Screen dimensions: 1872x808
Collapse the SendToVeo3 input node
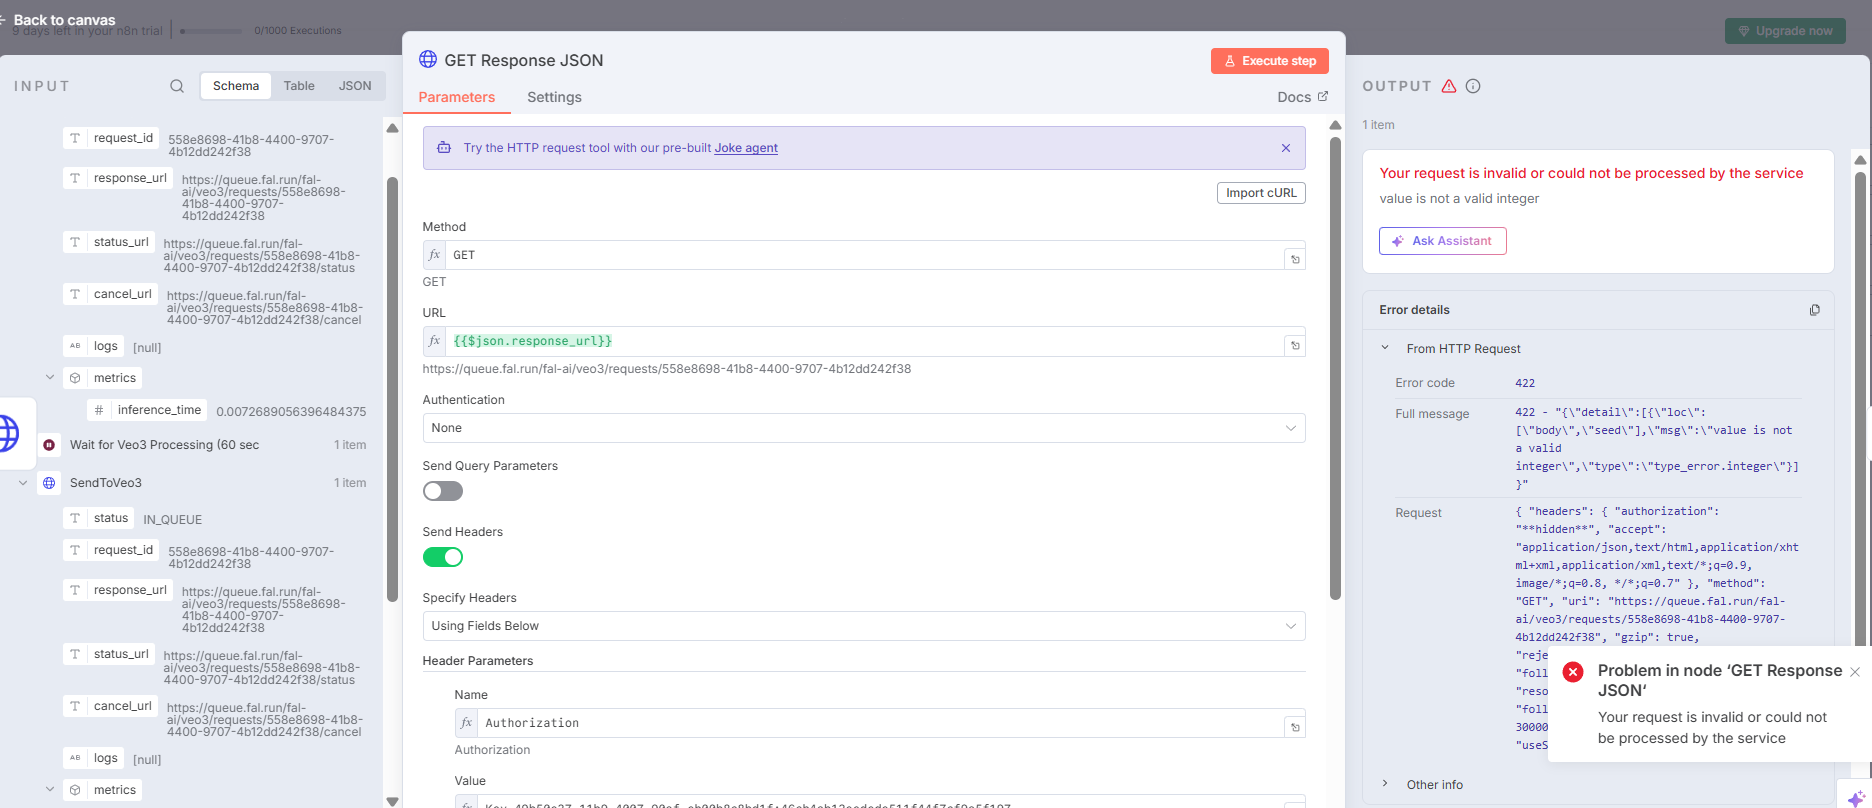[23, 483]
